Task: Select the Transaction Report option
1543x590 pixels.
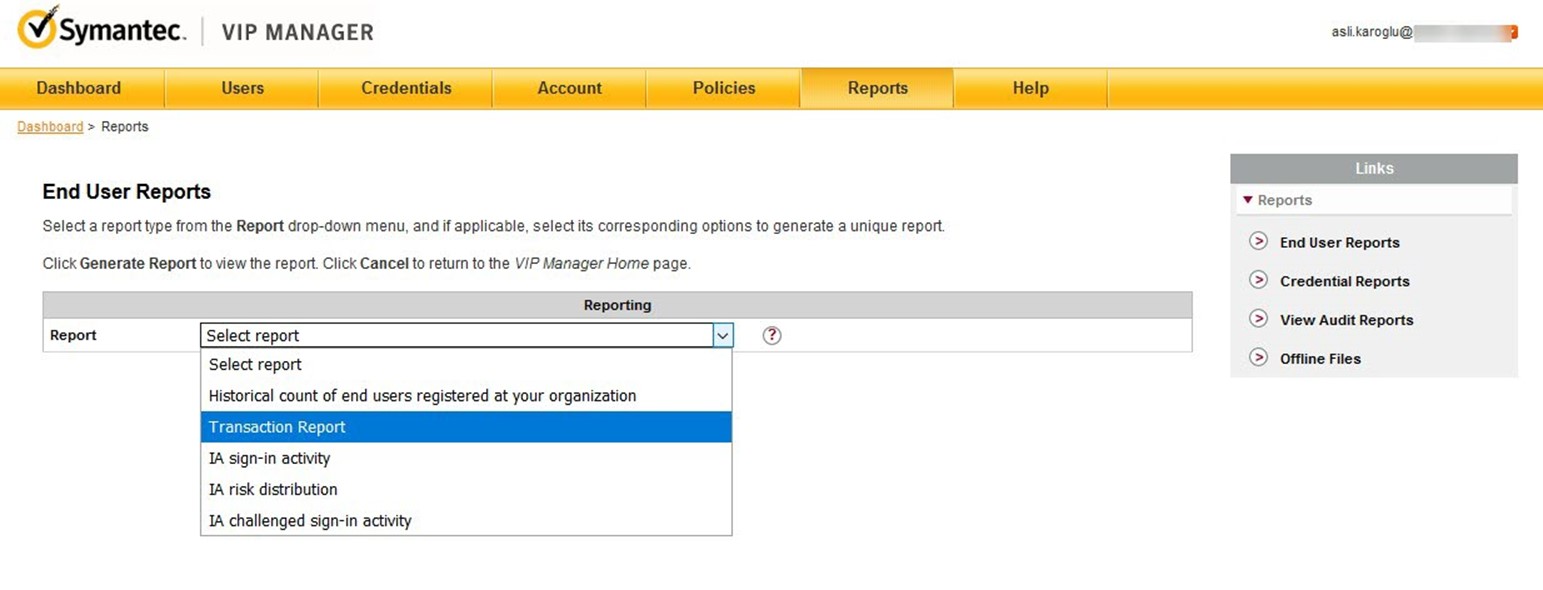Action: tap(466, 427)
